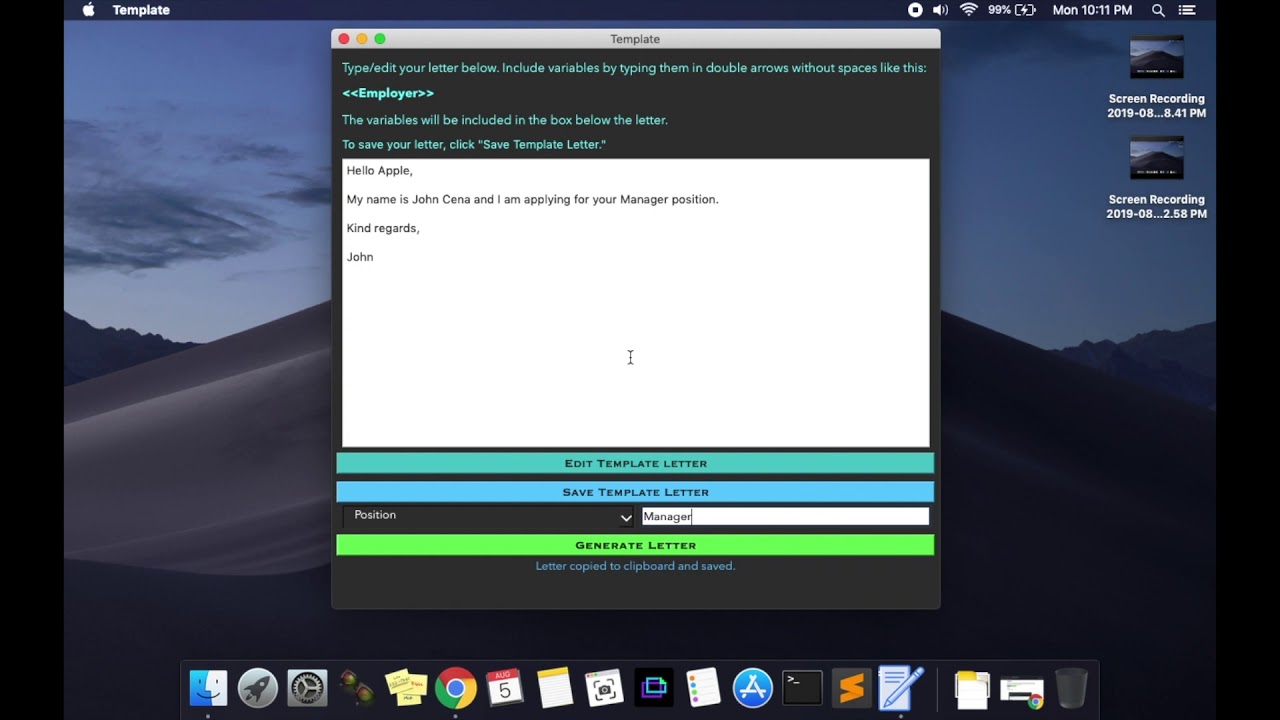This screenshot has width=1280, height=720.
Task: Click the Mon 10:11 PM clock
Action: [1092, 10]
